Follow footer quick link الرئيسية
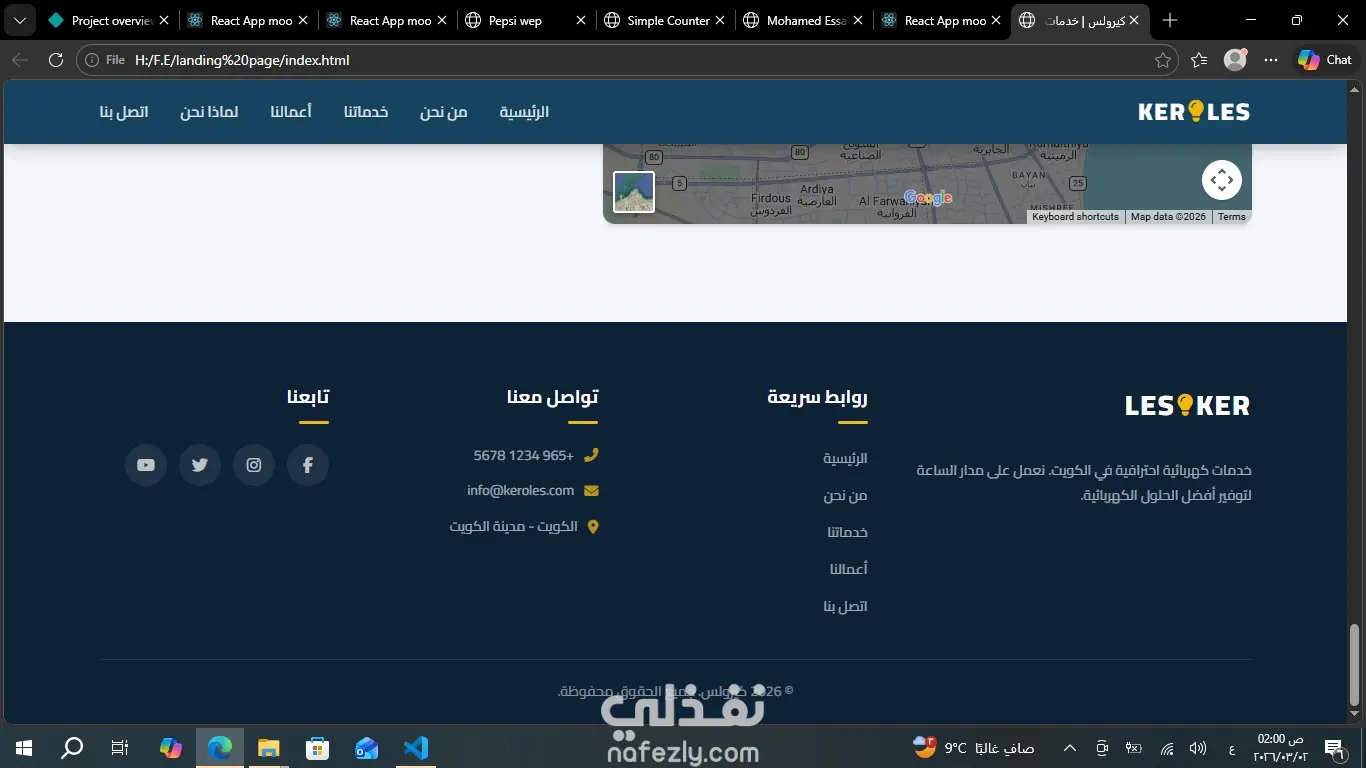This screenshot has height=768, width=1366. pyautogui.click(x=845, y=458)
